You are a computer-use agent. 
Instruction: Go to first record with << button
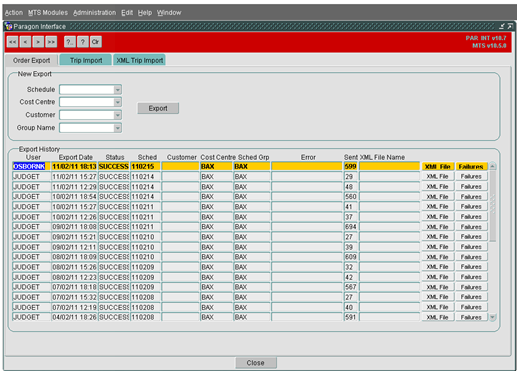tap(12, 42)
